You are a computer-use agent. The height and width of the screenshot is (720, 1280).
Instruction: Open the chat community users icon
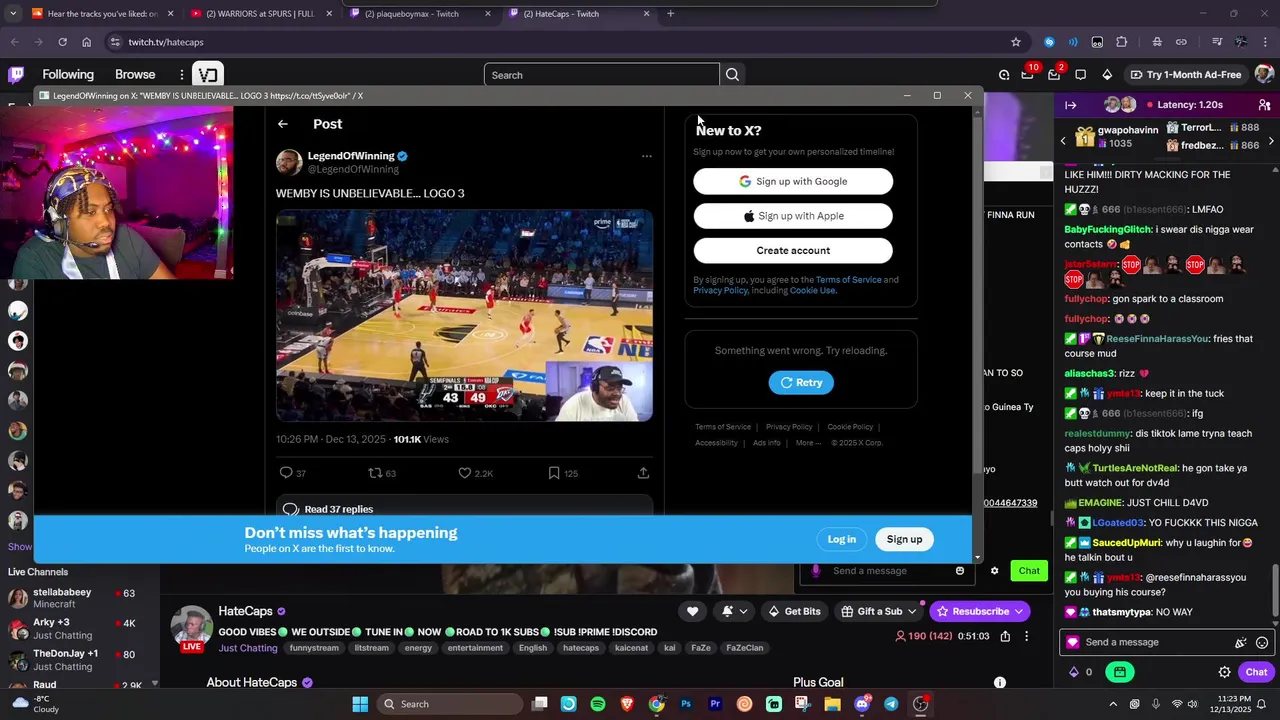click(x=1264, y=105)
